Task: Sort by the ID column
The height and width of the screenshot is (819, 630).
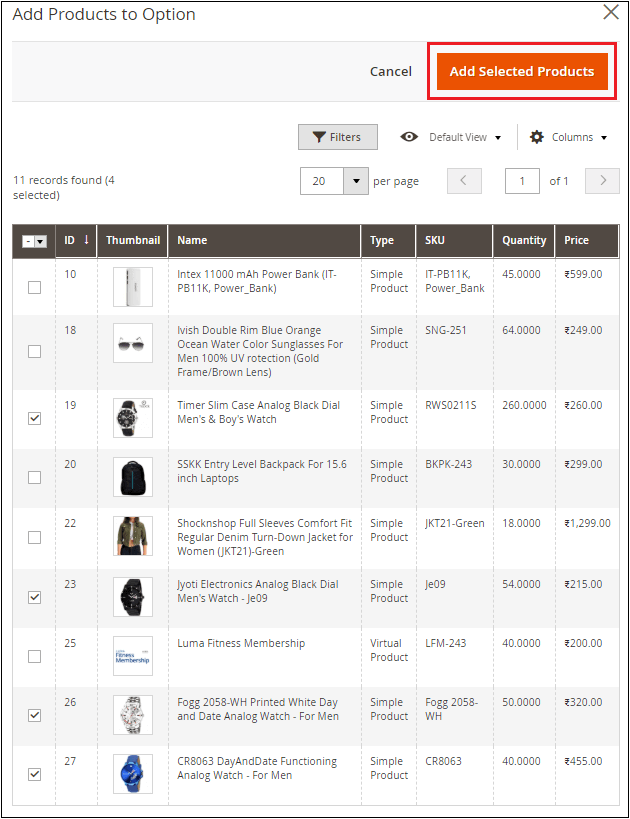Action: coord(76,240)
